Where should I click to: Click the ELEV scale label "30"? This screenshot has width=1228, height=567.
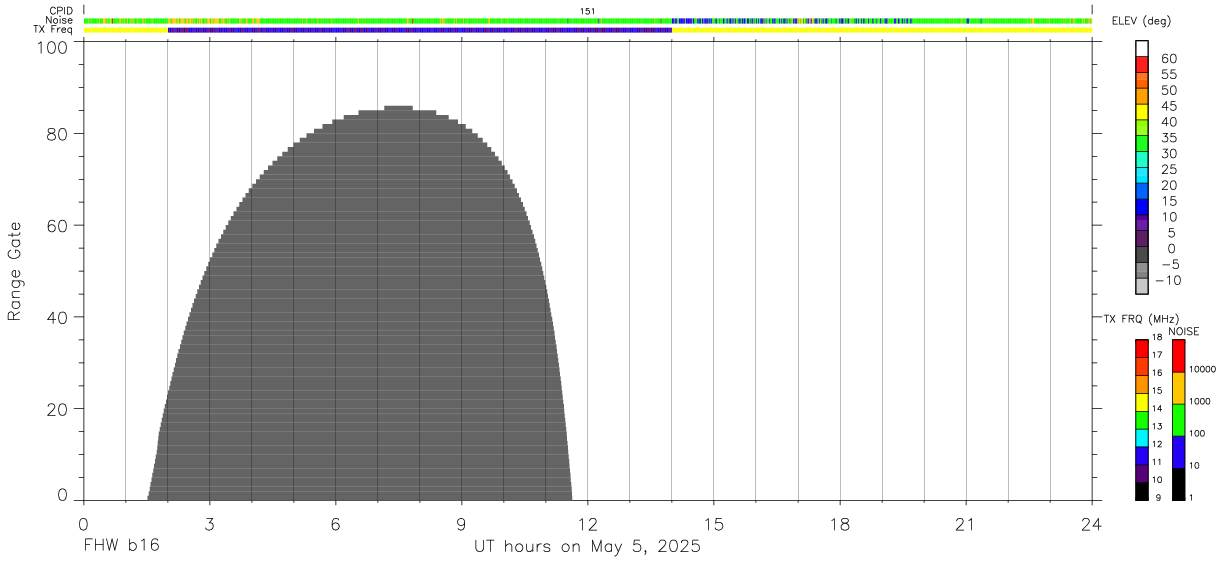tap(1169, 154)
